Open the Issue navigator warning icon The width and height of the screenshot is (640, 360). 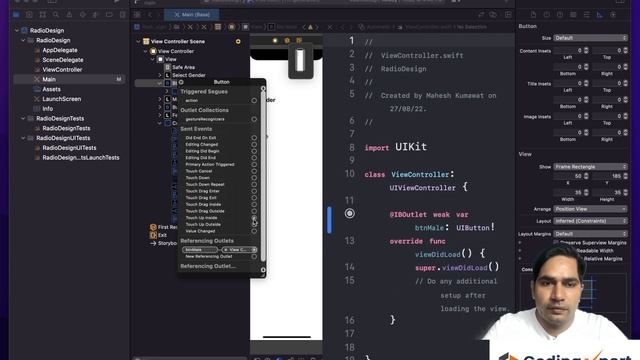point(69,15)
